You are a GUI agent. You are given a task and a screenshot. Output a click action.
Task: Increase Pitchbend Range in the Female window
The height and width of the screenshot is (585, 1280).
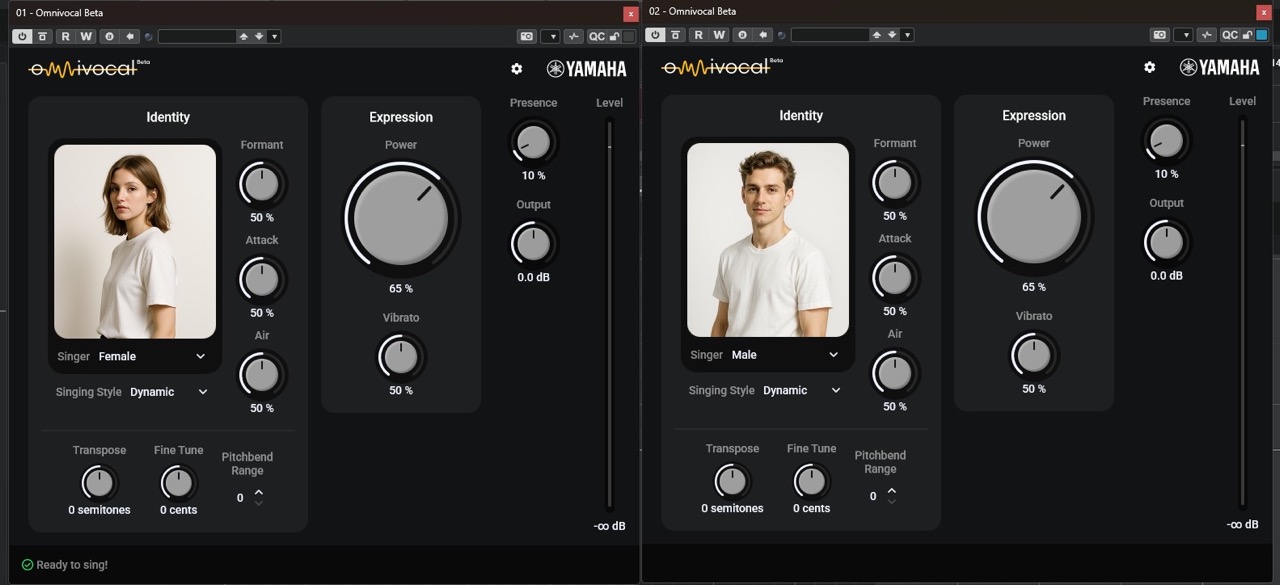tap(259, 492)
